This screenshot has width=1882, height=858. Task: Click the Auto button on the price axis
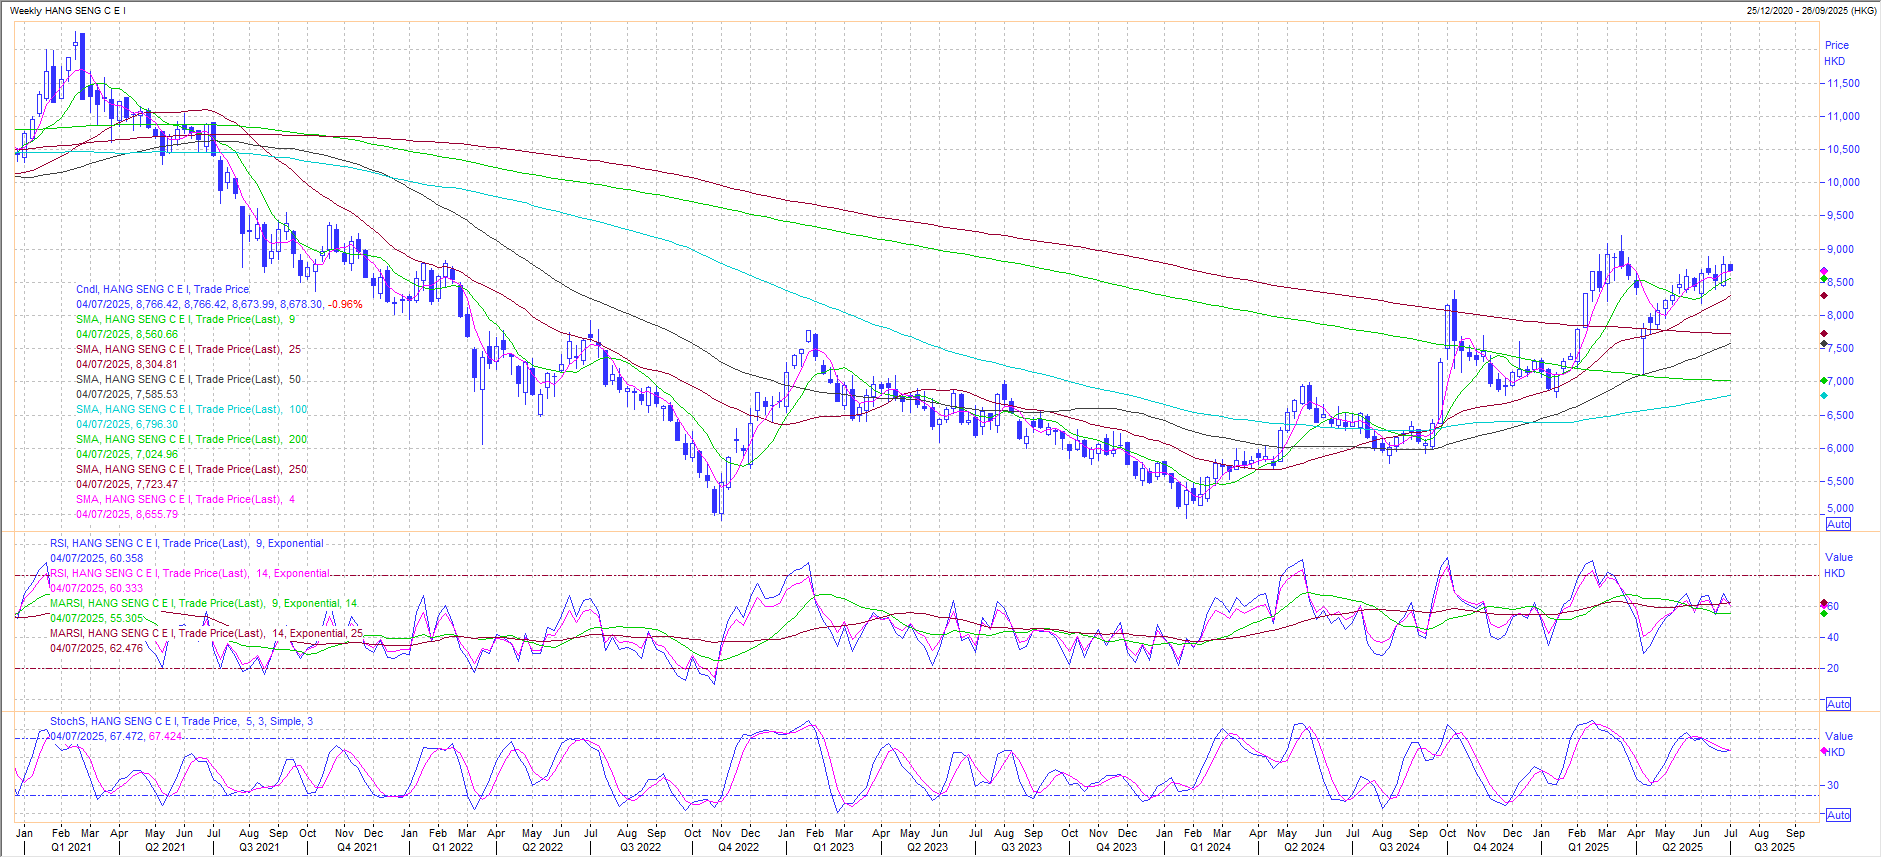tap(1838, 524)
